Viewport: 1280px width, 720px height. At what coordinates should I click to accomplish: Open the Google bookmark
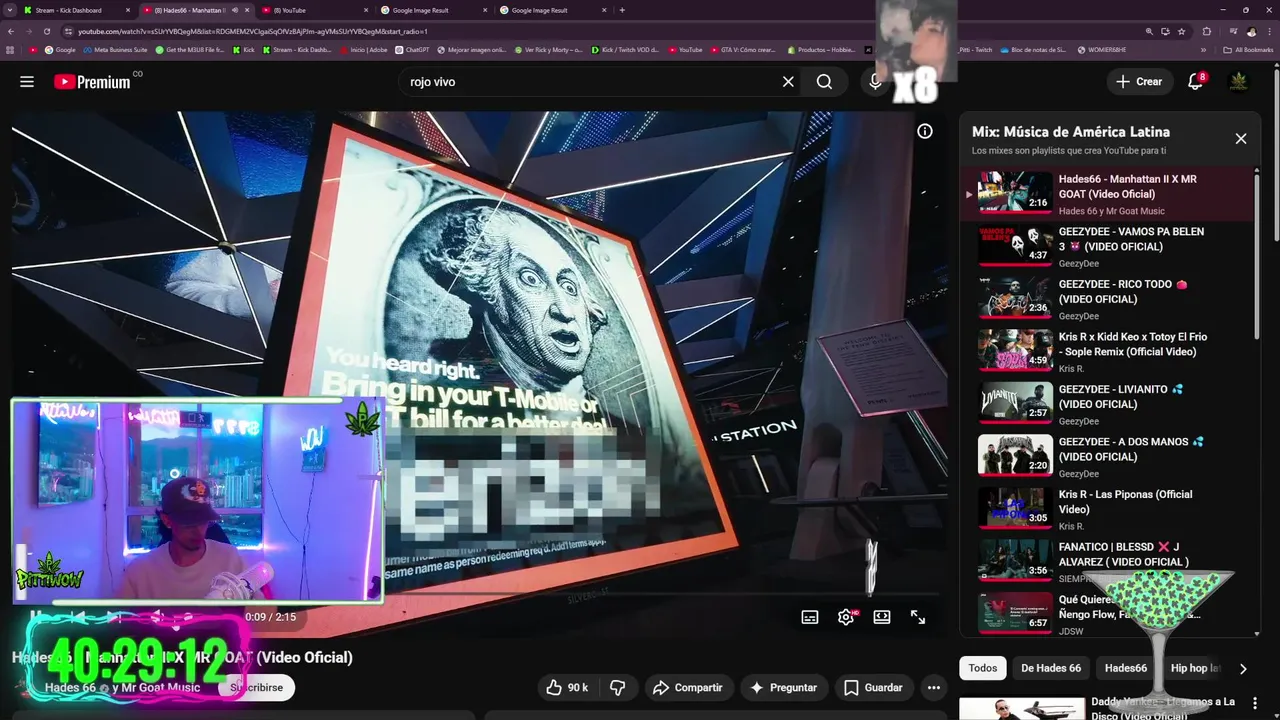pos(59,49)
